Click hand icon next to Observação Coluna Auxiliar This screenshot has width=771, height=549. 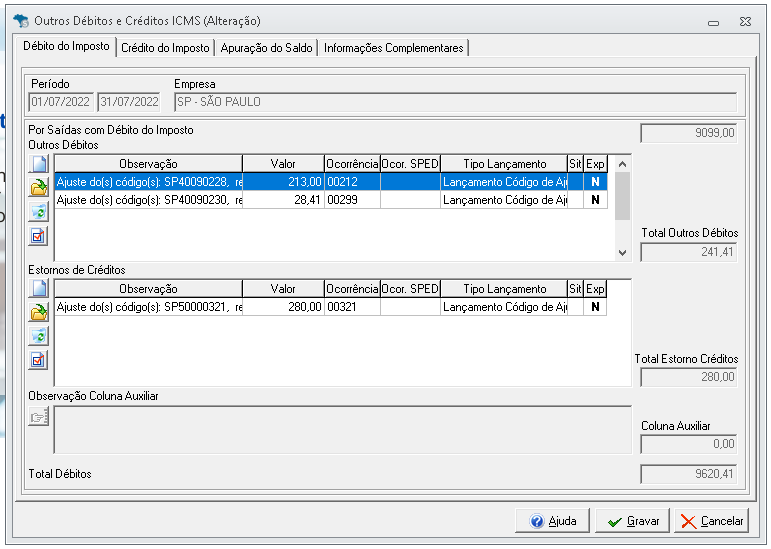point(38,417)
